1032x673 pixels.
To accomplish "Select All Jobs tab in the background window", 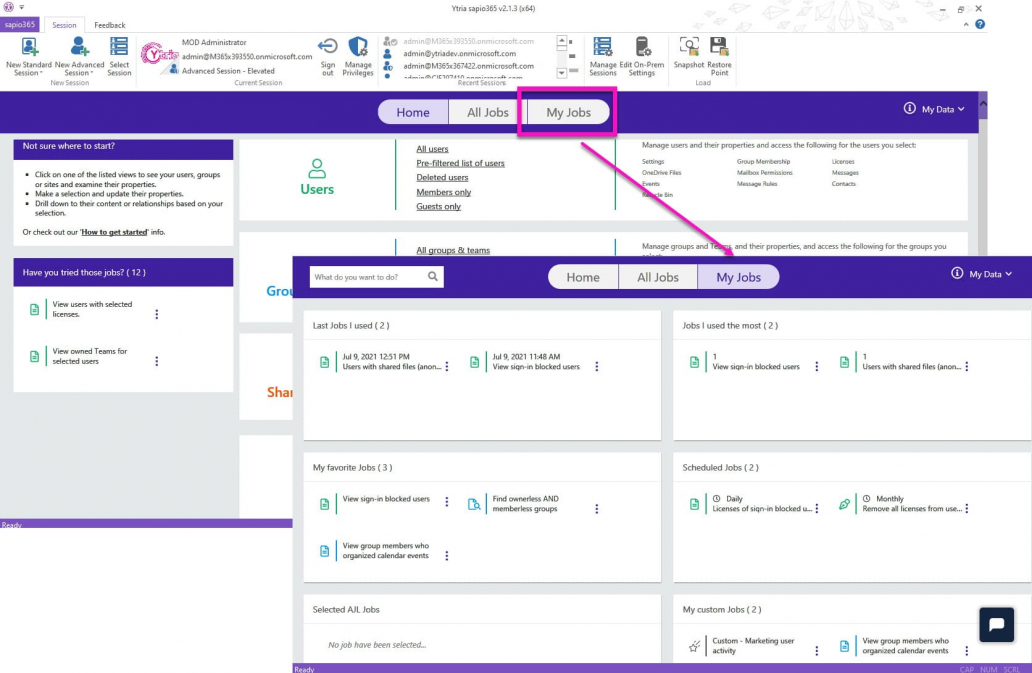I will [488, 112].
